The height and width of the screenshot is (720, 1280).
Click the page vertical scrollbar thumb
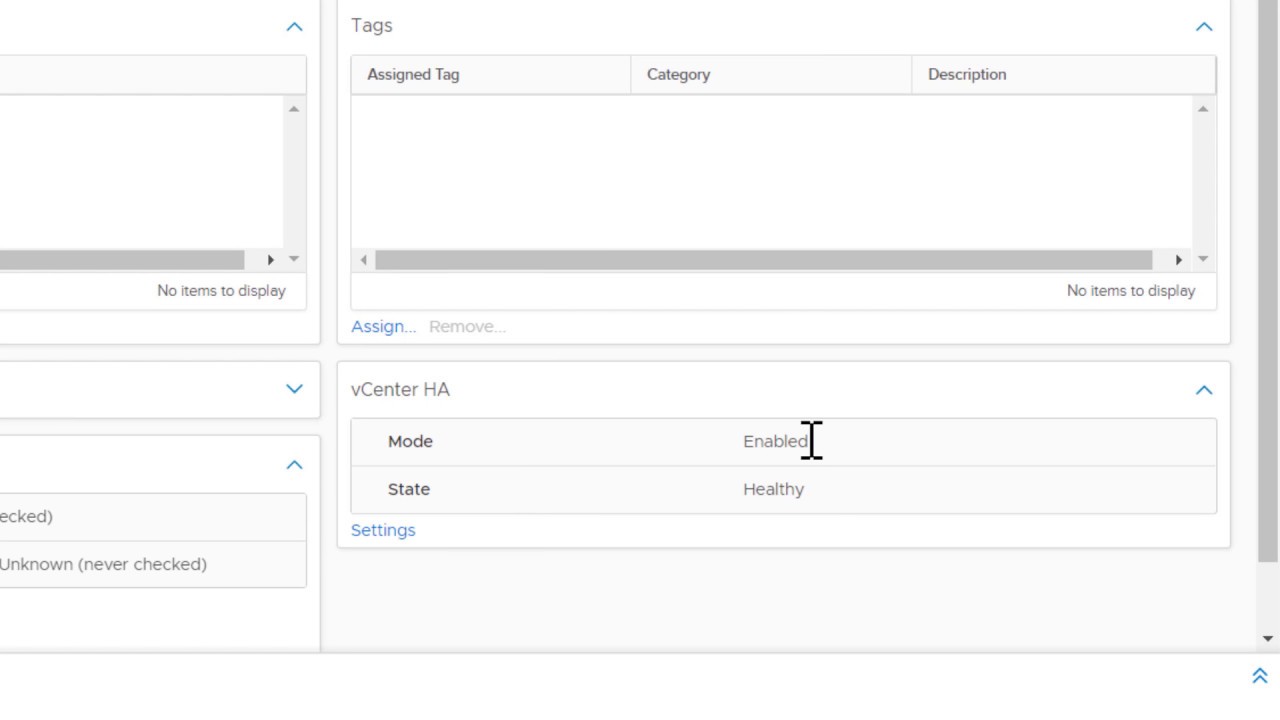point(1268,280)
